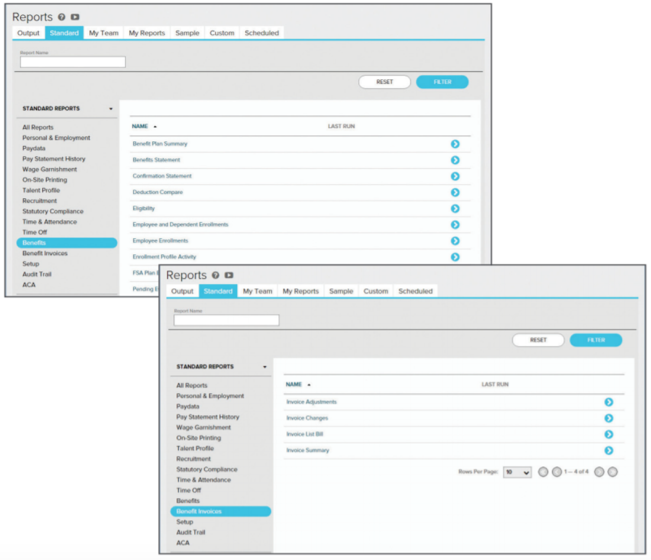Switch to Sample tab in front window
651x560 pixels.
pos(341,291)
